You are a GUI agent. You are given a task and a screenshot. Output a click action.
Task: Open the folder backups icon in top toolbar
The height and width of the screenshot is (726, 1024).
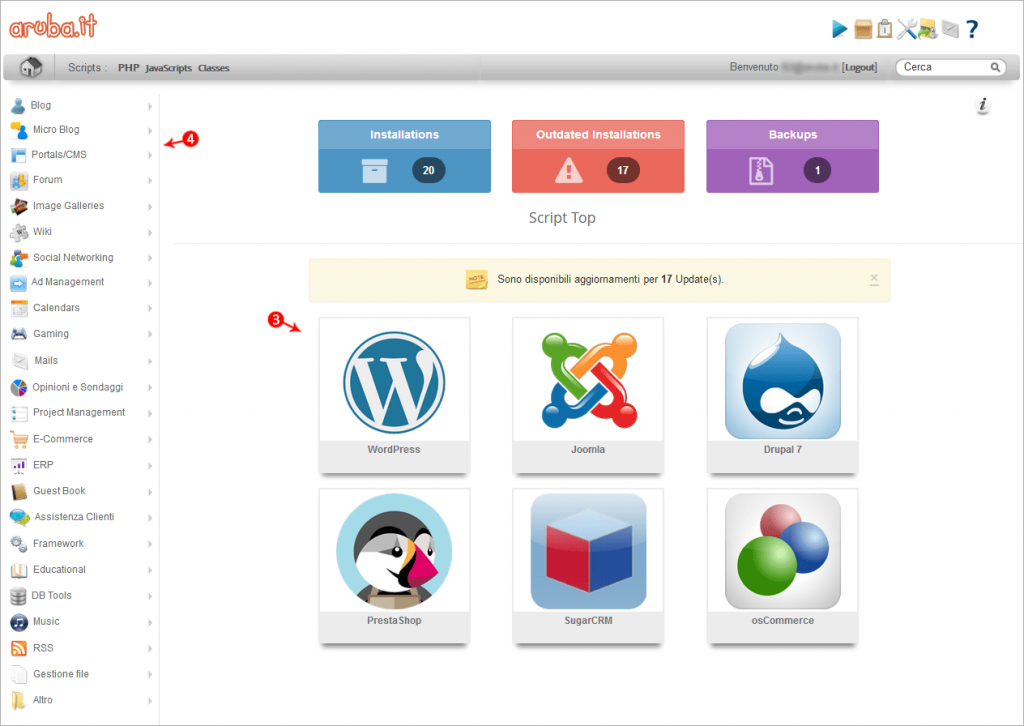point(928,29)
